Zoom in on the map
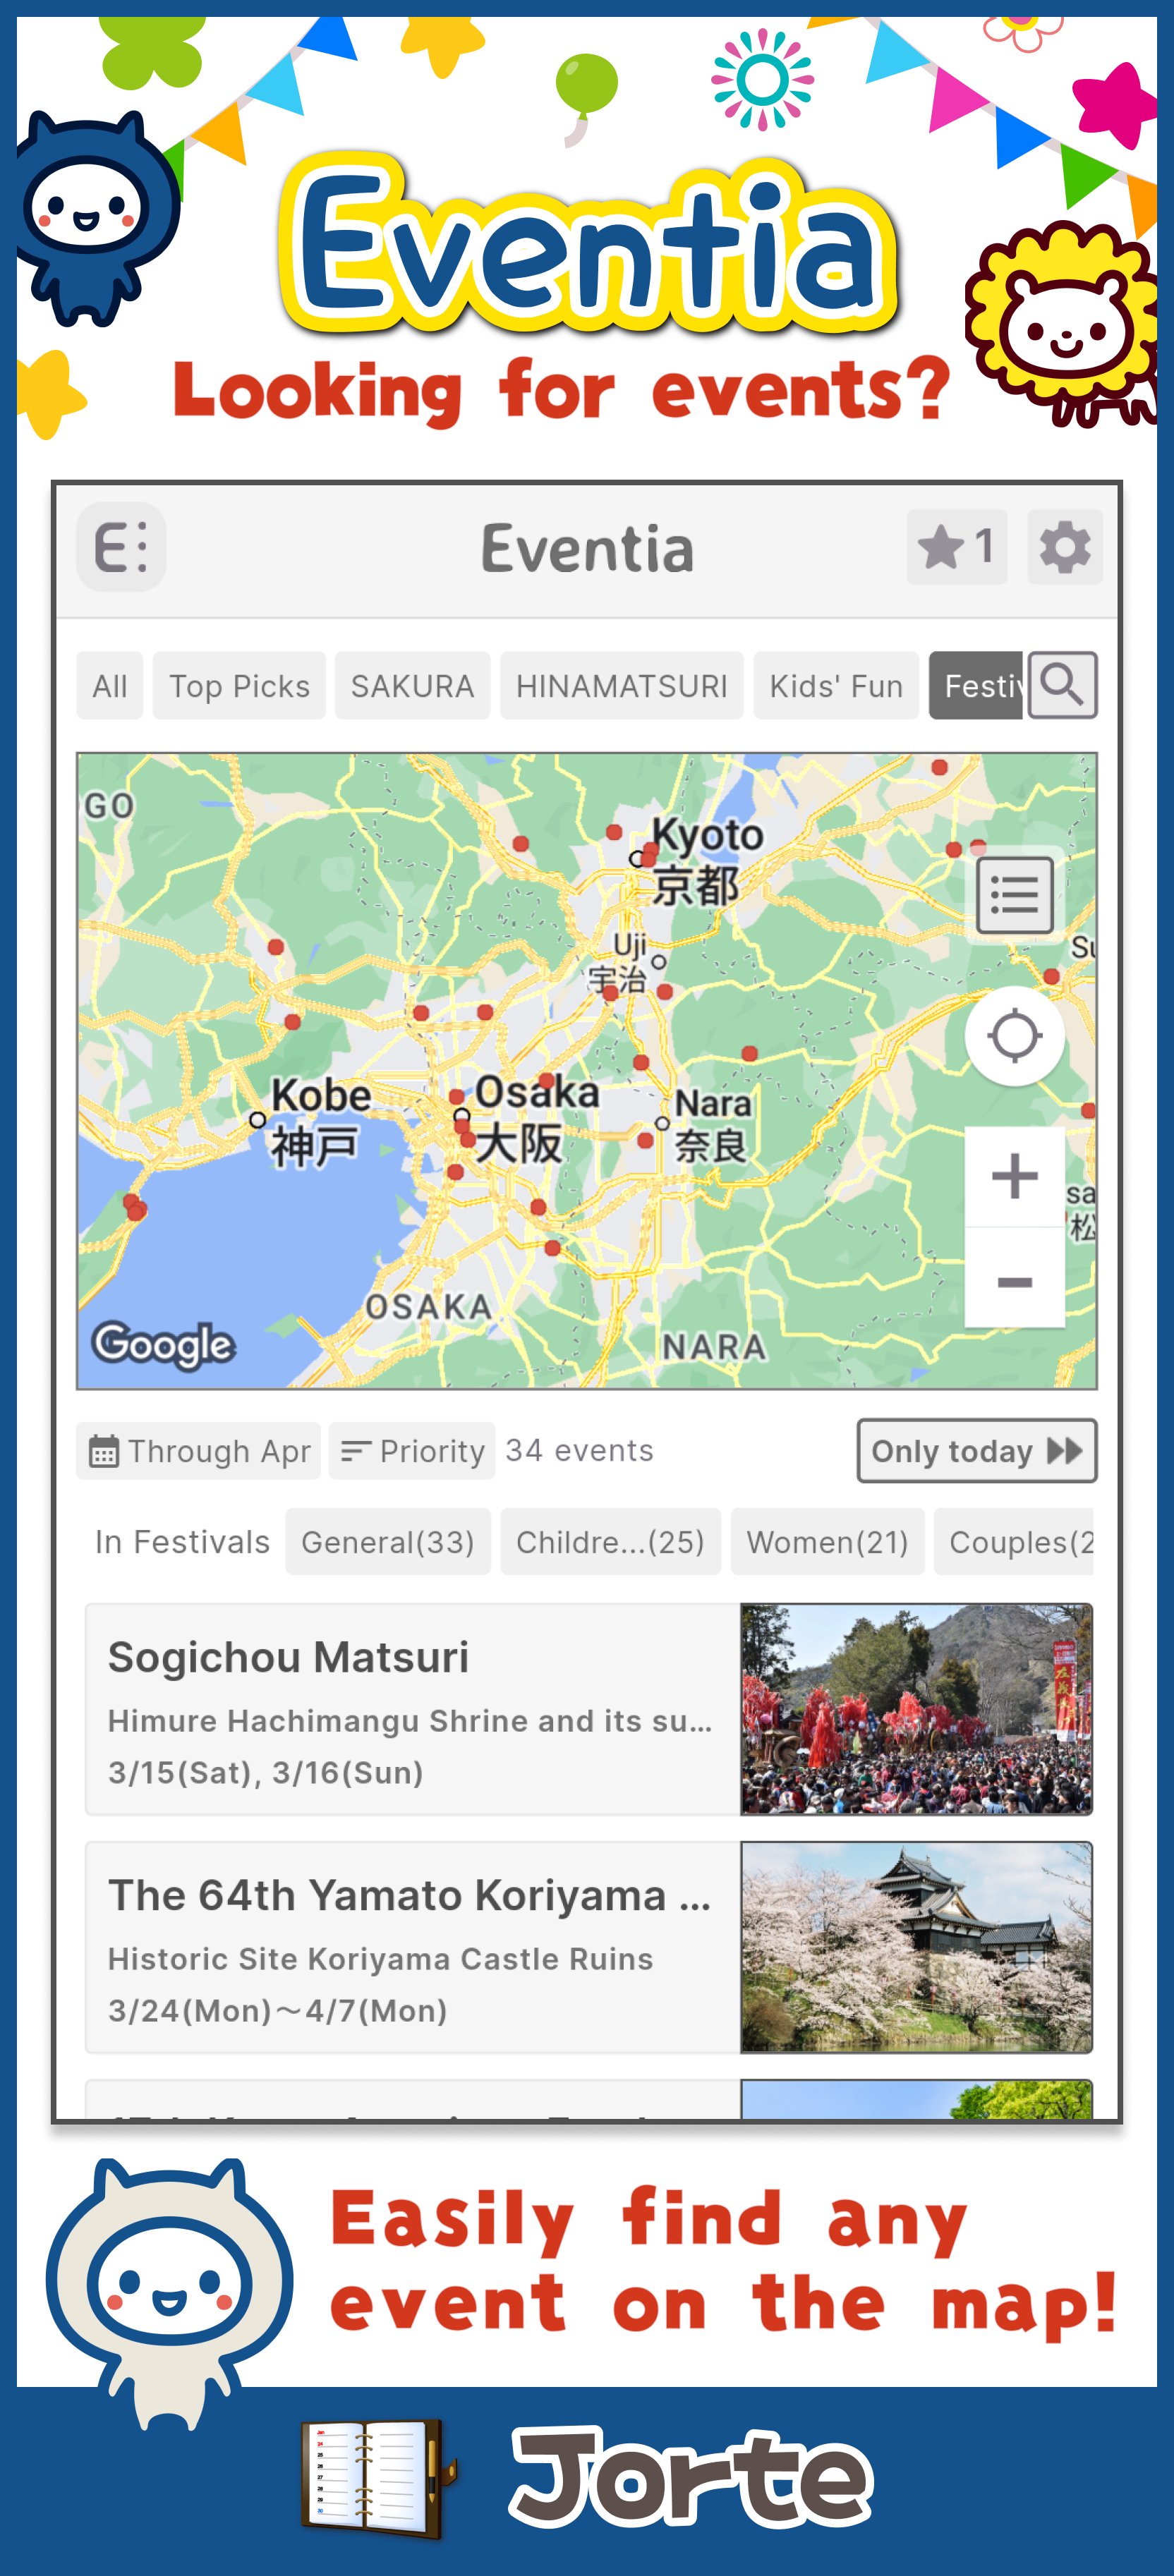Image resolution: width=1174 pixels, height=2576 pixels. click(x=1014, y=1176)
